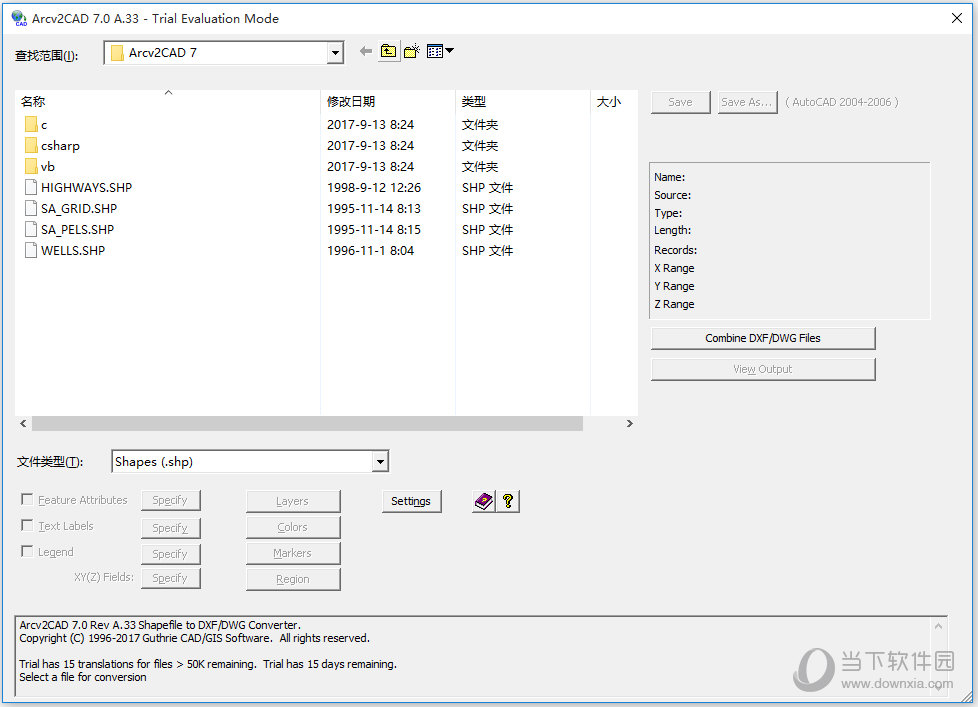
Task: Close the Arcv2CAD window
Action: click(x=957, y=18)
